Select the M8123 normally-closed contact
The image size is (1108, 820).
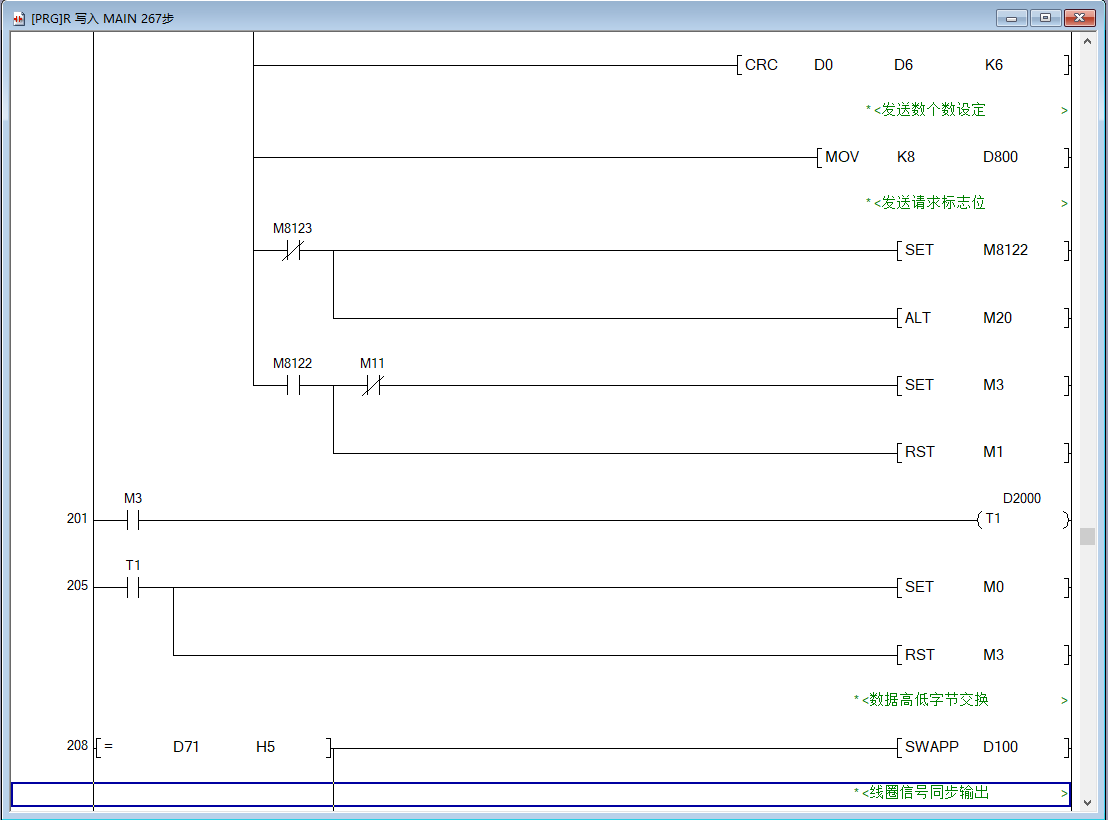[292, 250]
